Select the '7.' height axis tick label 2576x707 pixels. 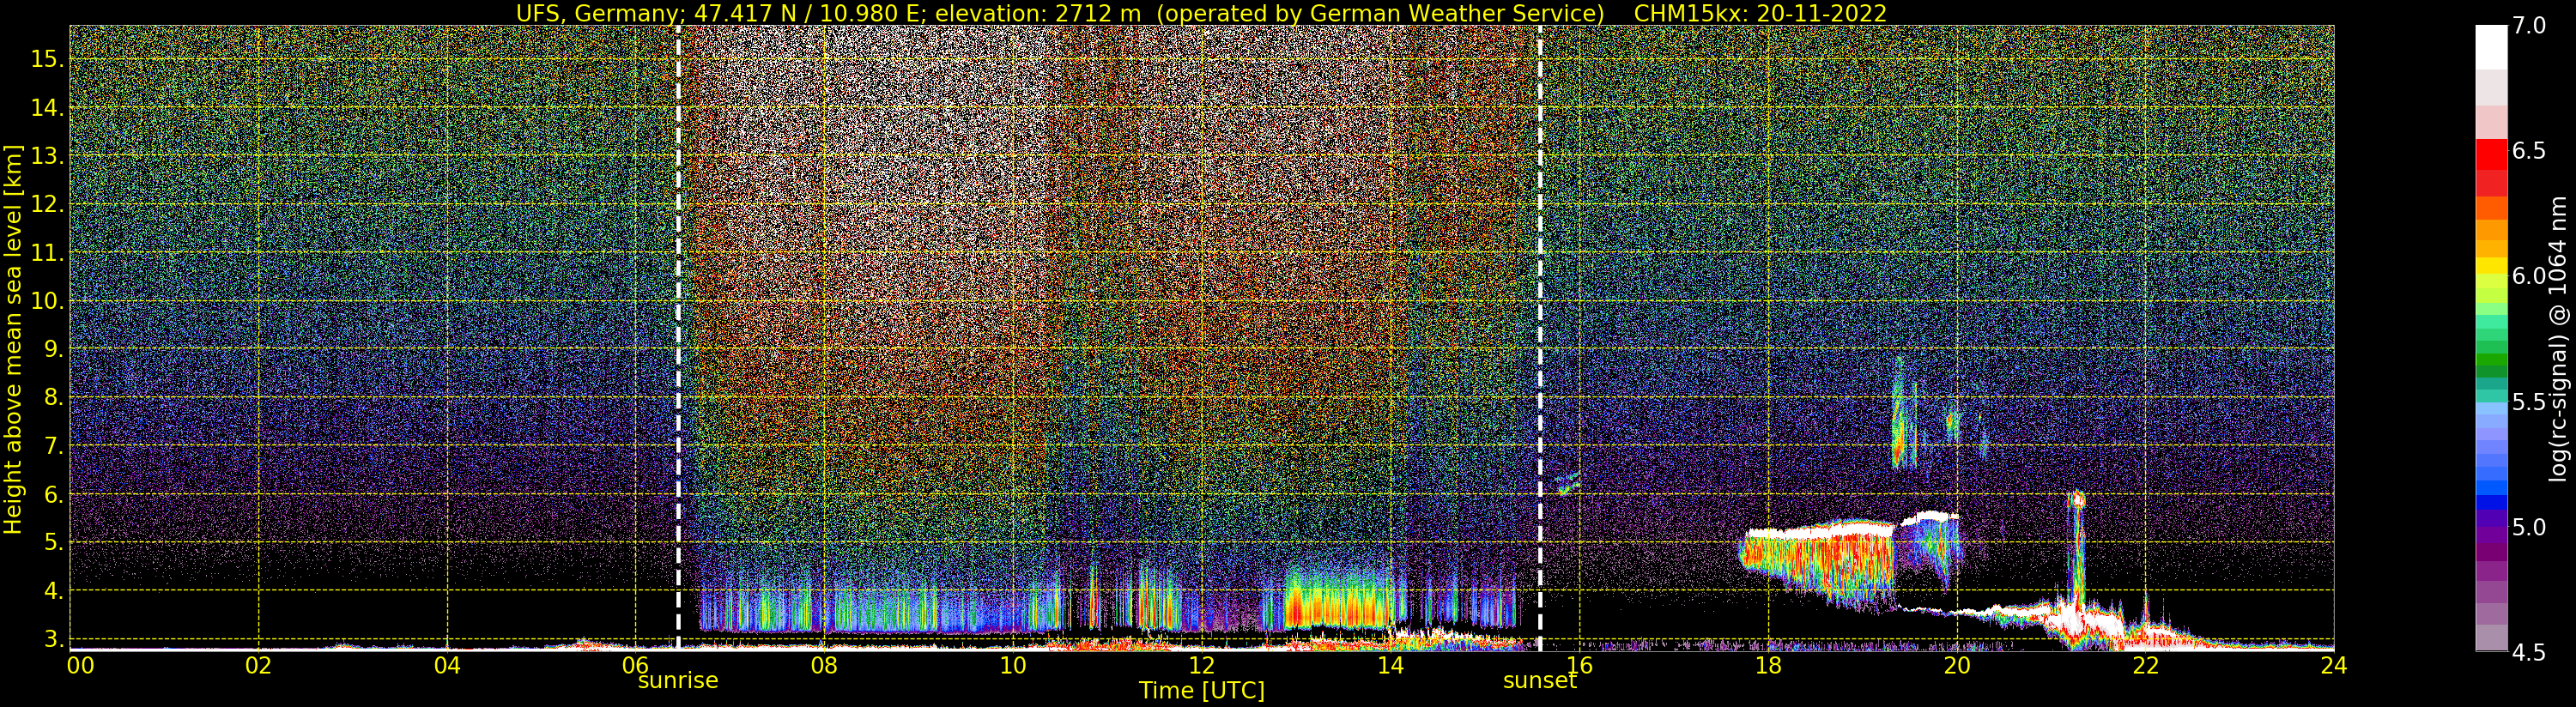coord(52,446)
